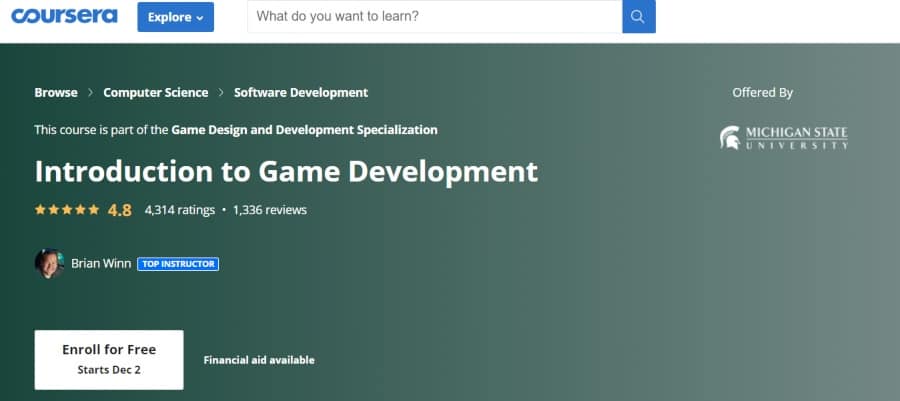
Task: Open Brian Winn's profile photo
Action: (x=49, y=264)
